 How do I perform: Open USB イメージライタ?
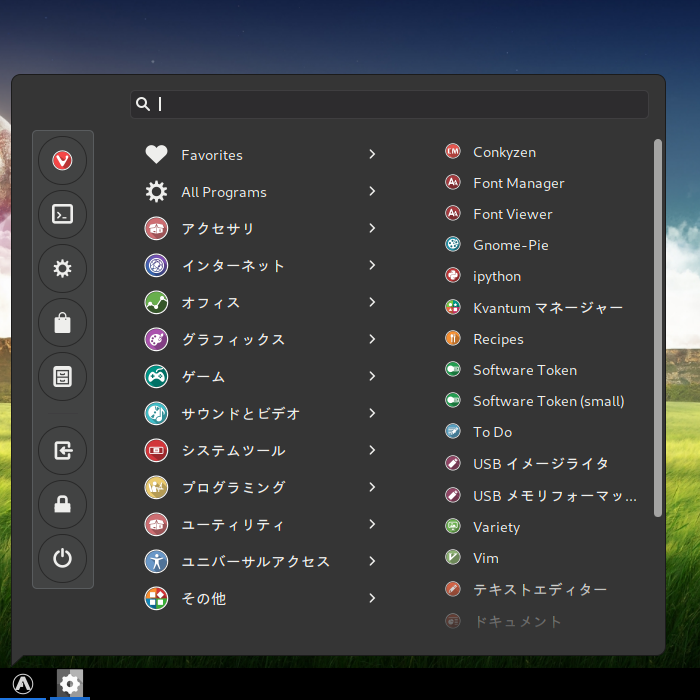click(x=541, y=464)
